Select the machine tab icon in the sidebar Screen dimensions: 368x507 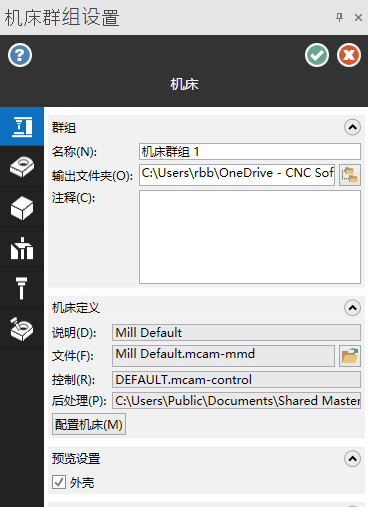click(x=22, y=127)
